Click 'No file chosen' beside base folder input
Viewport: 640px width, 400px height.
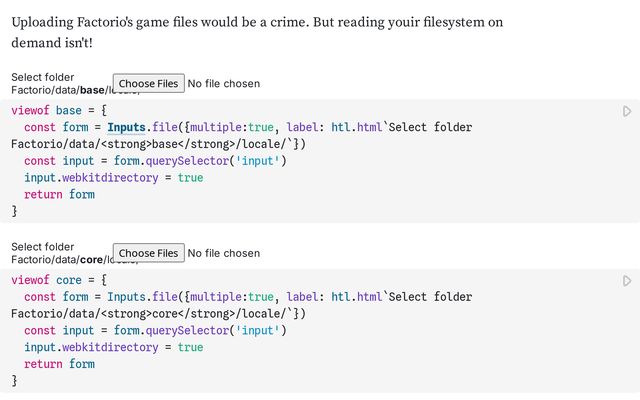[x=224, y=84]
